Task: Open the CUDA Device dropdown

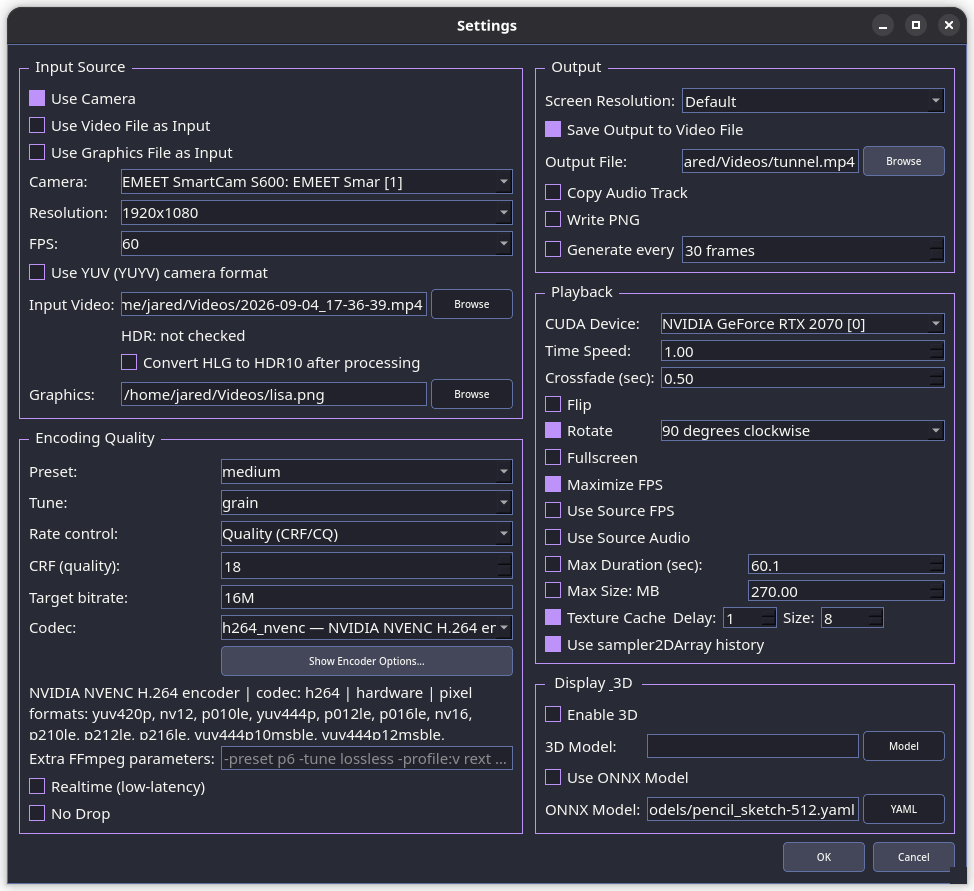Action: point(803,324)
